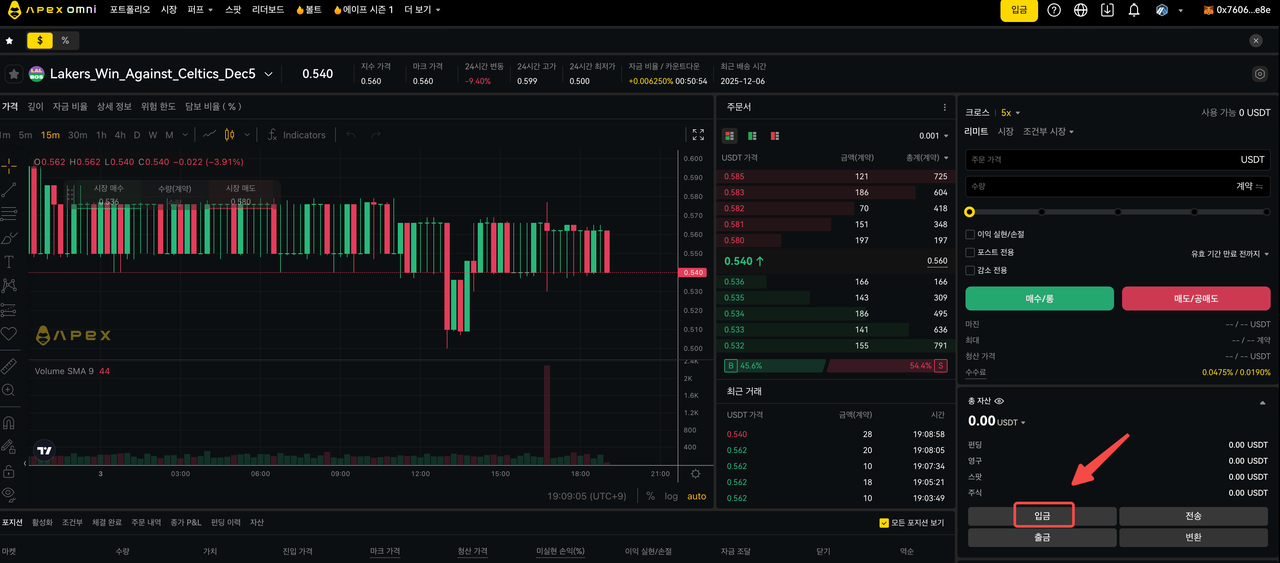The width and height of the screenshot is (1280, 563).
Task: Open order book 0.001 precision dropdown
Action: click(933, 136)
